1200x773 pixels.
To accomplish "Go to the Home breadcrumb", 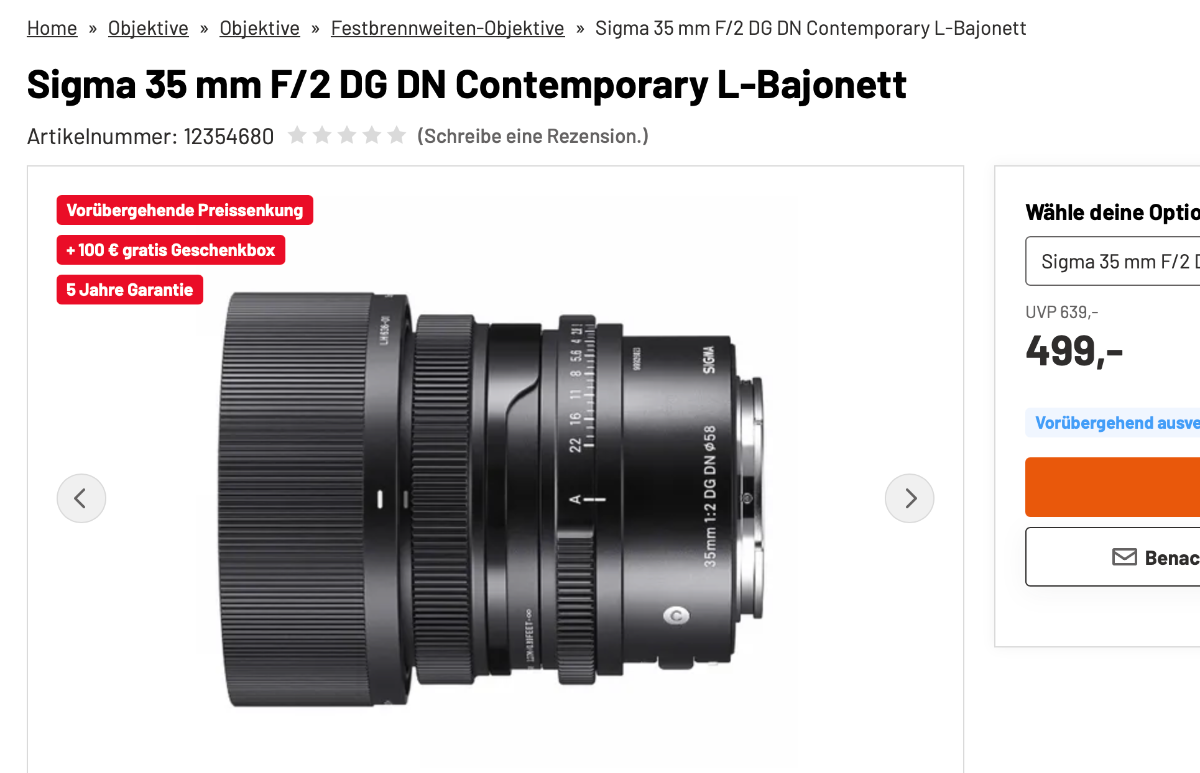I will pyautogui.click(x=52, y=28).
